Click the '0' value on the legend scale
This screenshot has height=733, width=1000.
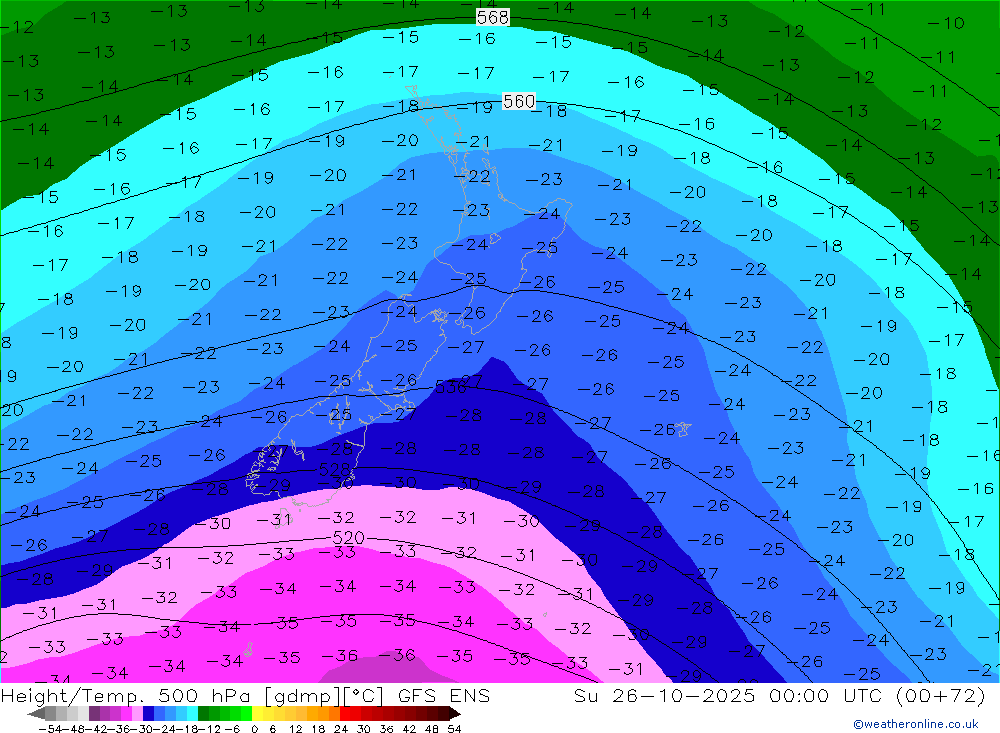coord(254,729)
